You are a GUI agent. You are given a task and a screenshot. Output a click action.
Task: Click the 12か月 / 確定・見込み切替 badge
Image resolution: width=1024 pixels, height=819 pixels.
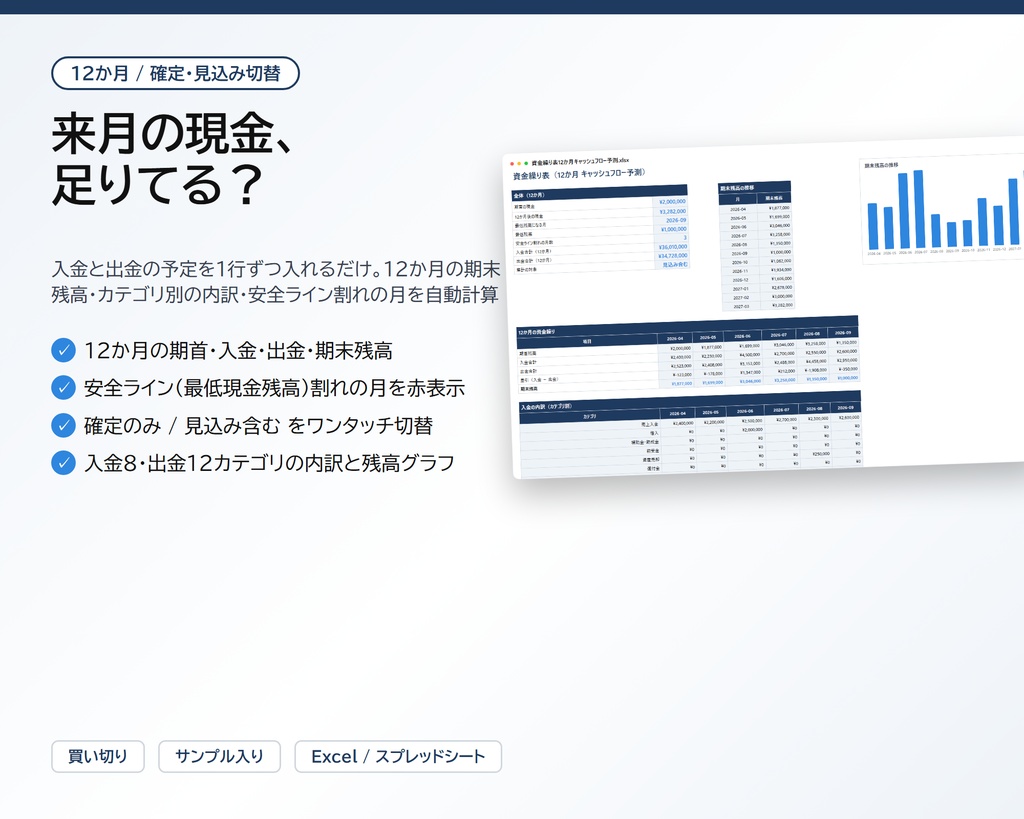click(175, 73)
